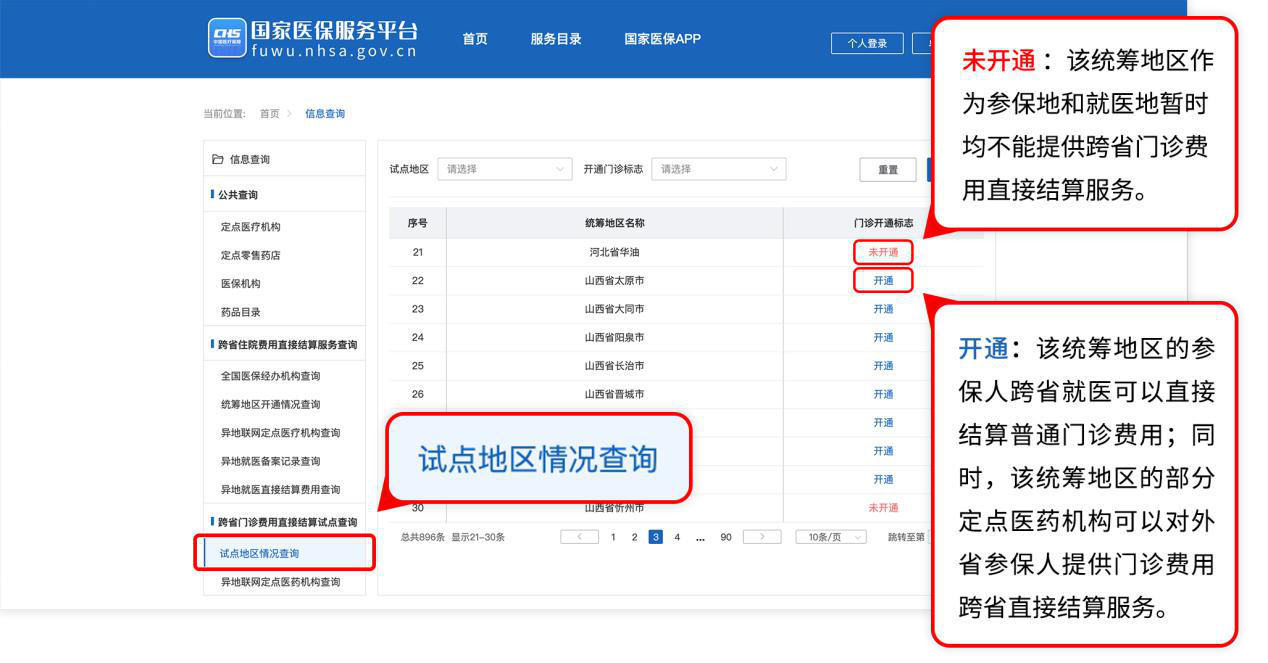The height and width of the screenshot is (663, 1268).
Task: Open 首页 in the top navigation
Action: (475, 39)
